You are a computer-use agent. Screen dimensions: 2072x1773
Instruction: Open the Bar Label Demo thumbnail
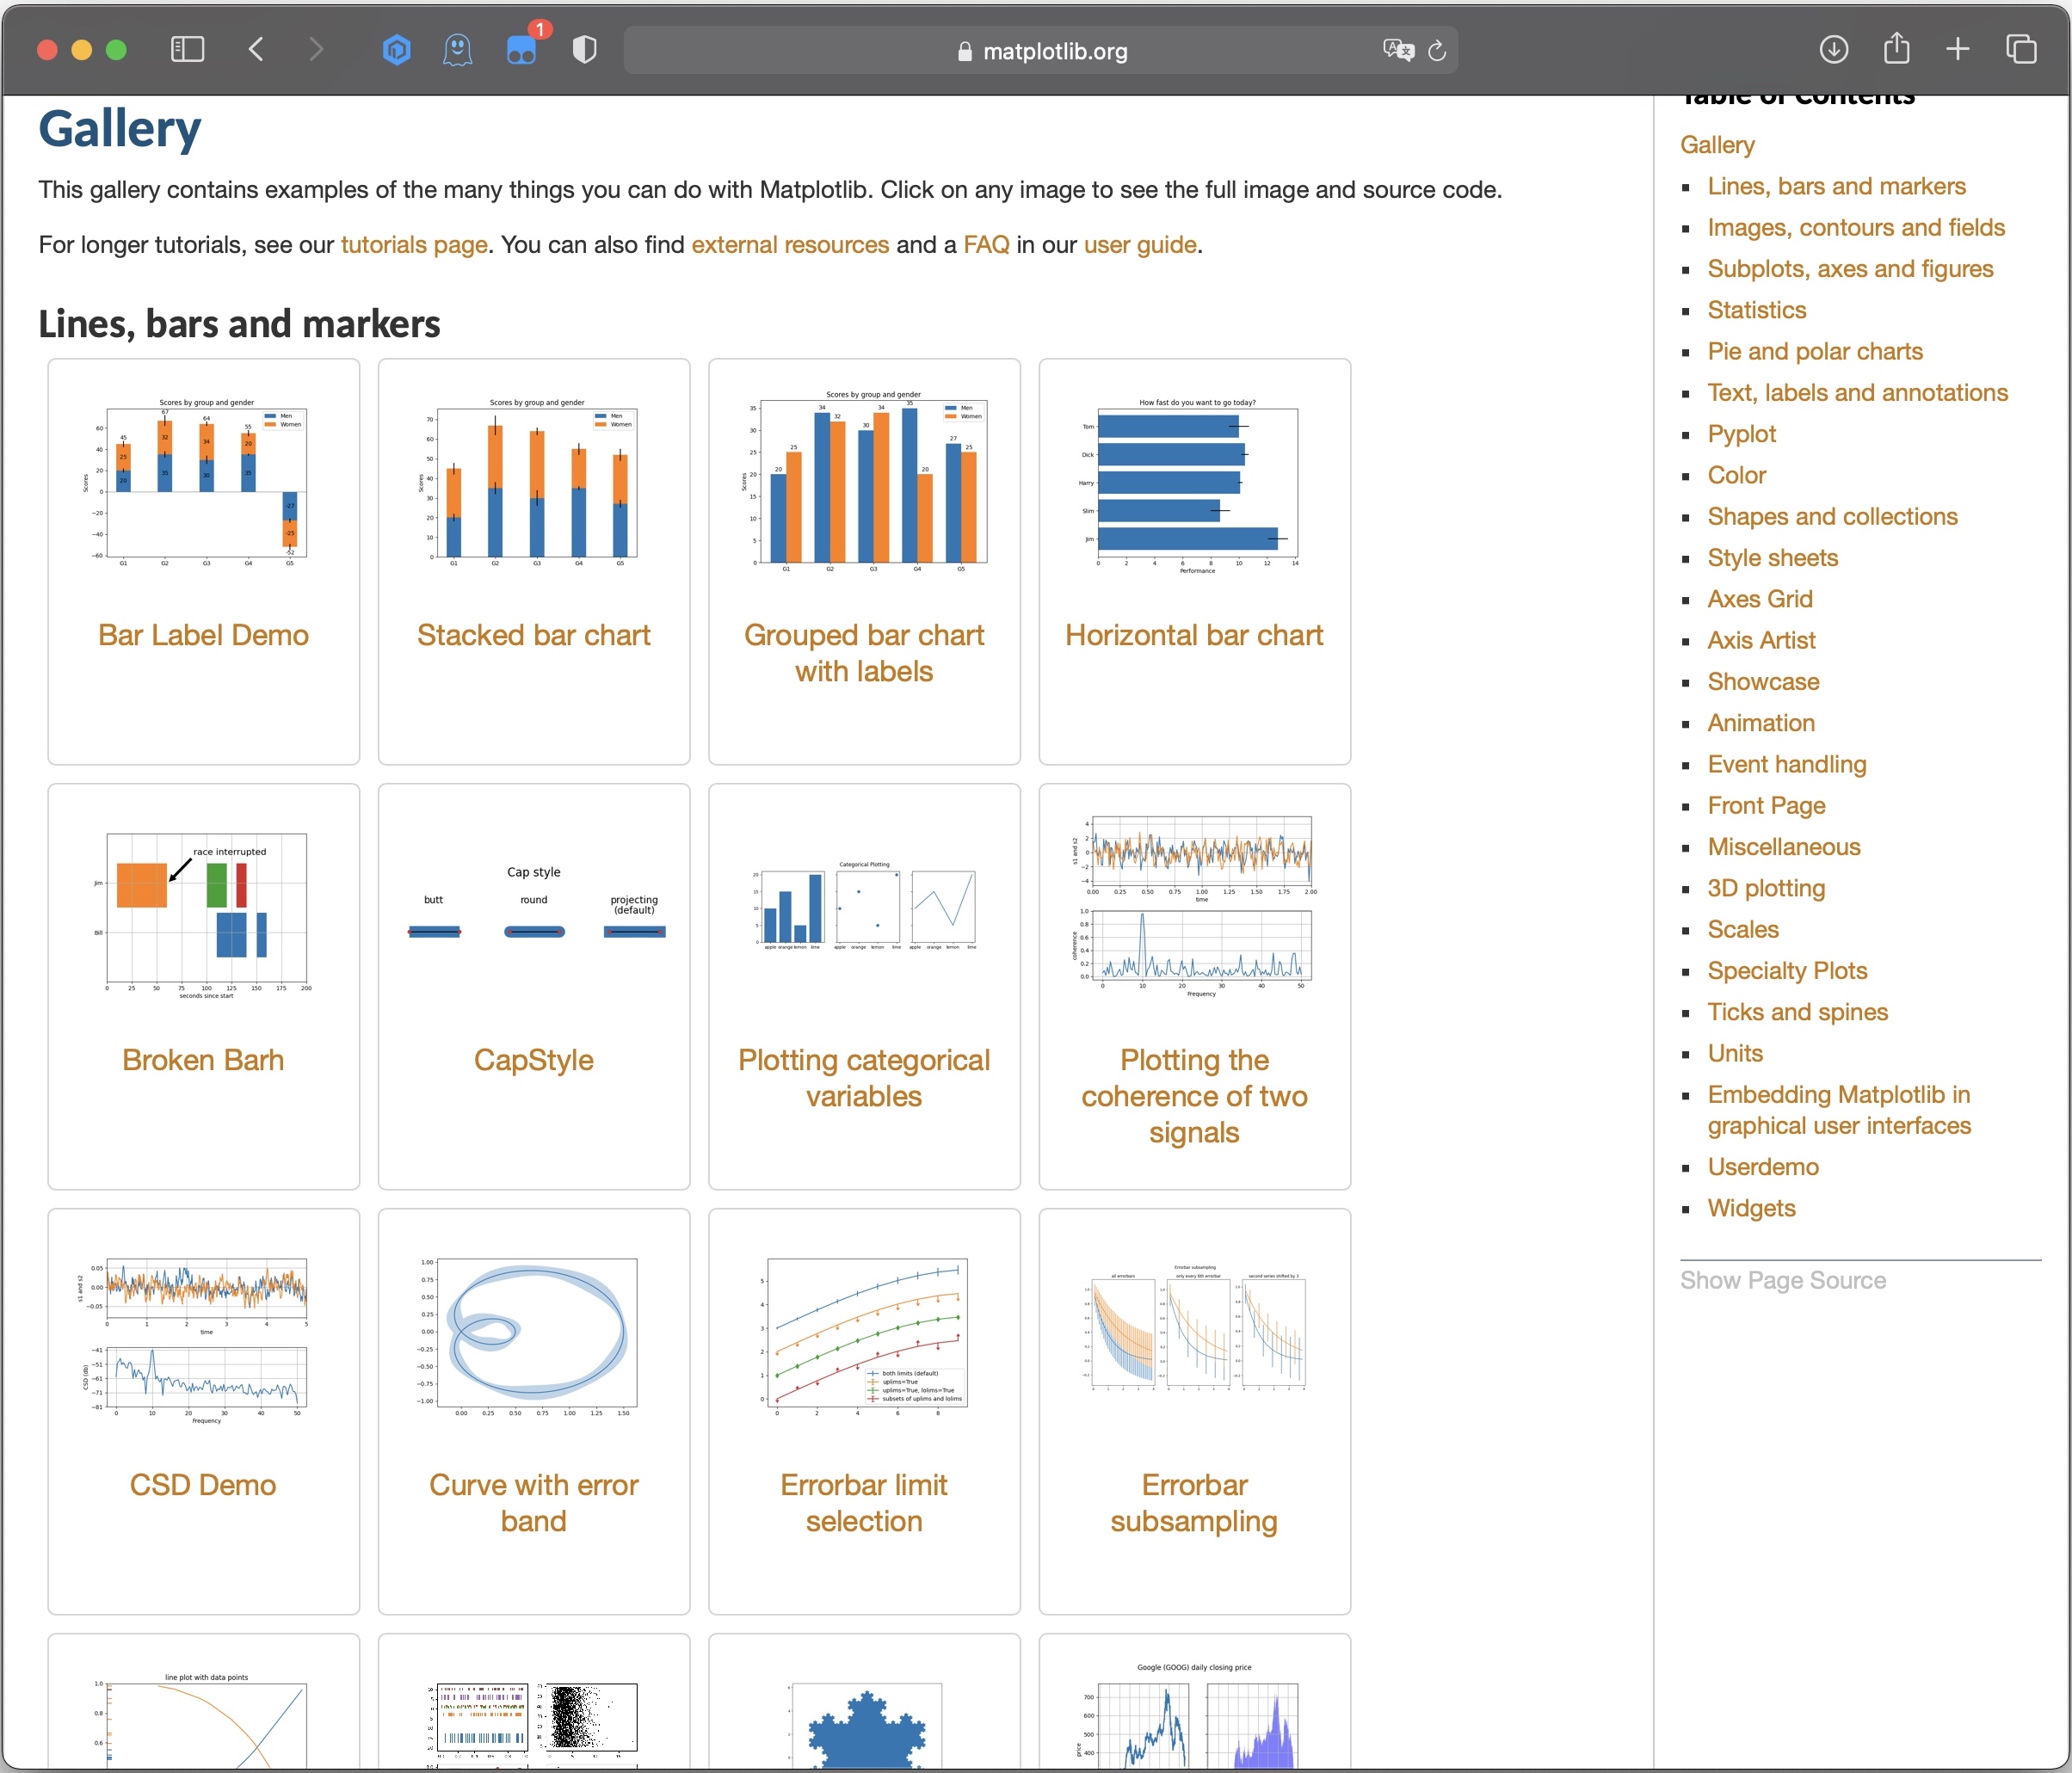pyautogui.click(x=203, y=483)
